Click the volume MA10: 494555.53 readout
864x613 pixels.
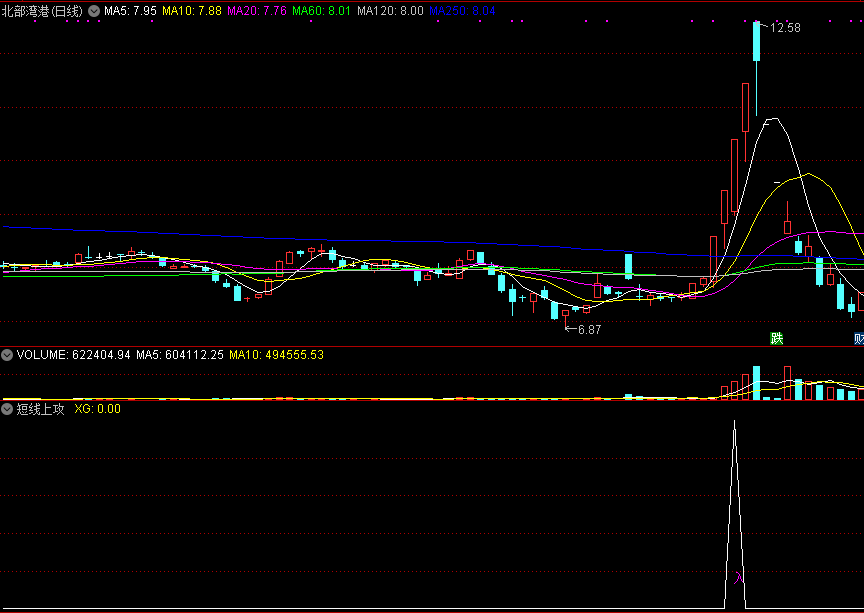click(x=277, y=355)
